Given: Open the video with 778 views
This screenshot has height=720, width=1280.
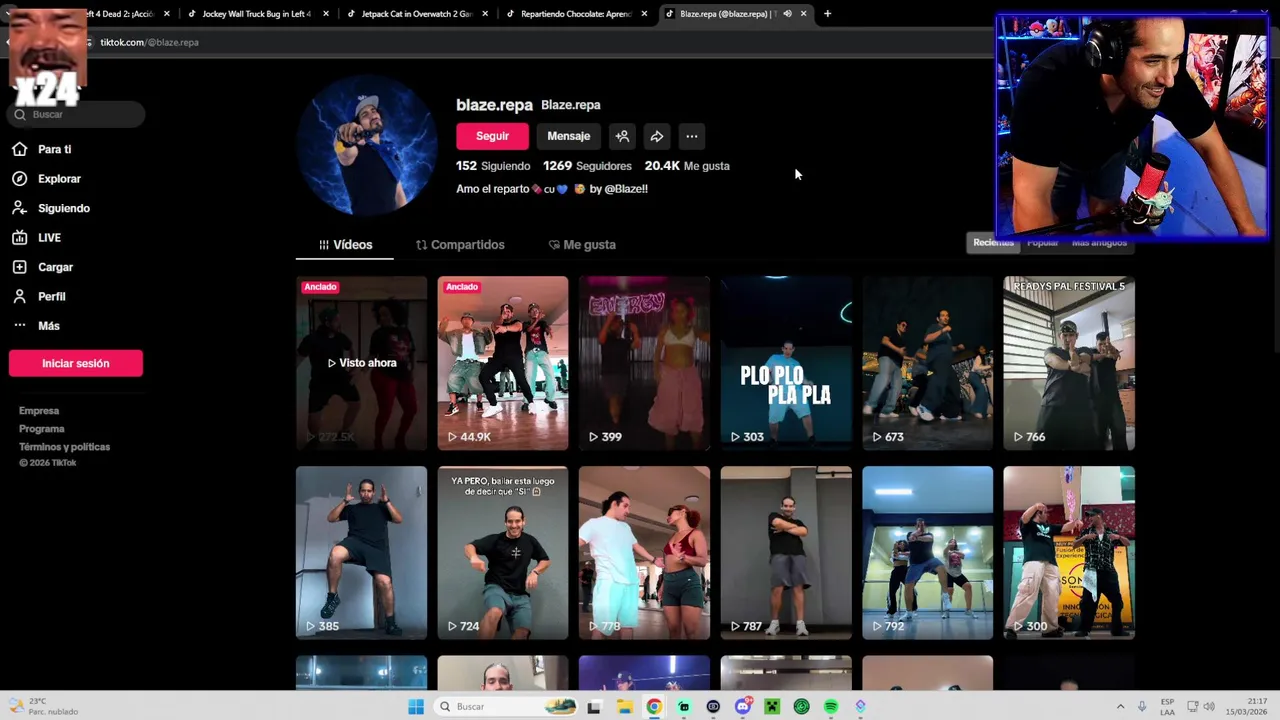Looking at the screenshot, I should point(644,552).
